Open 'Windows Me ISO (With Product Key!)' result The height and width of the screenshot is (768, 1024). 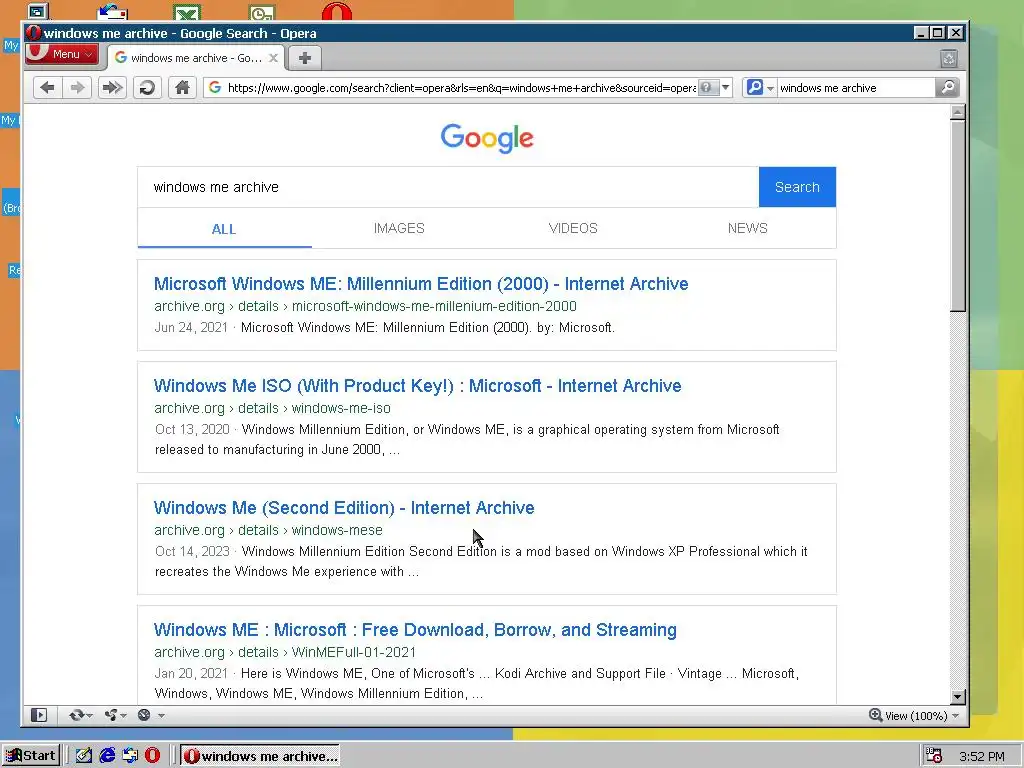click(418, 386)
